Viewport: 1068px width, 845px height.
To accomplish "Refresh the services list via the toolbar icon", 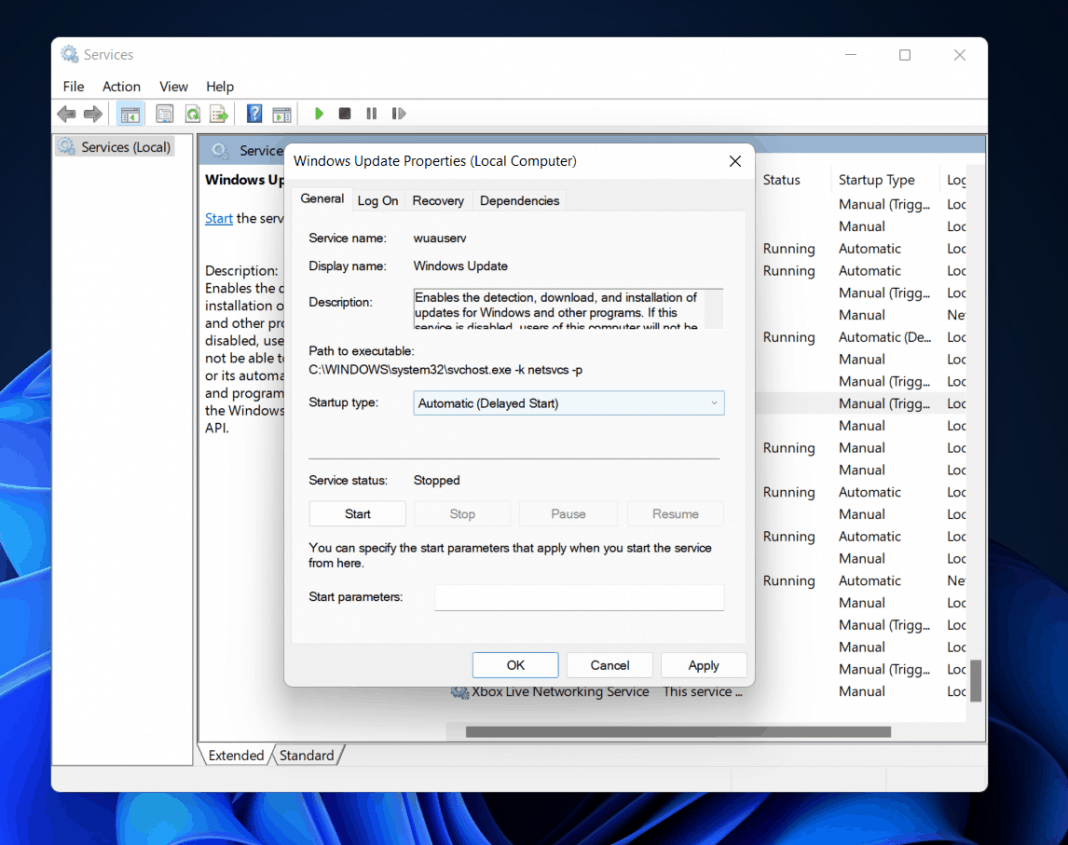I will pos(192,113).
